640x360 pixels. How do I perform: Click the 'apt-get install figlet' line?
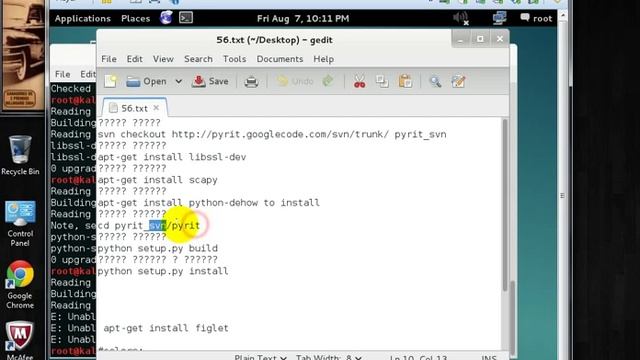click(x=166, y=328)
